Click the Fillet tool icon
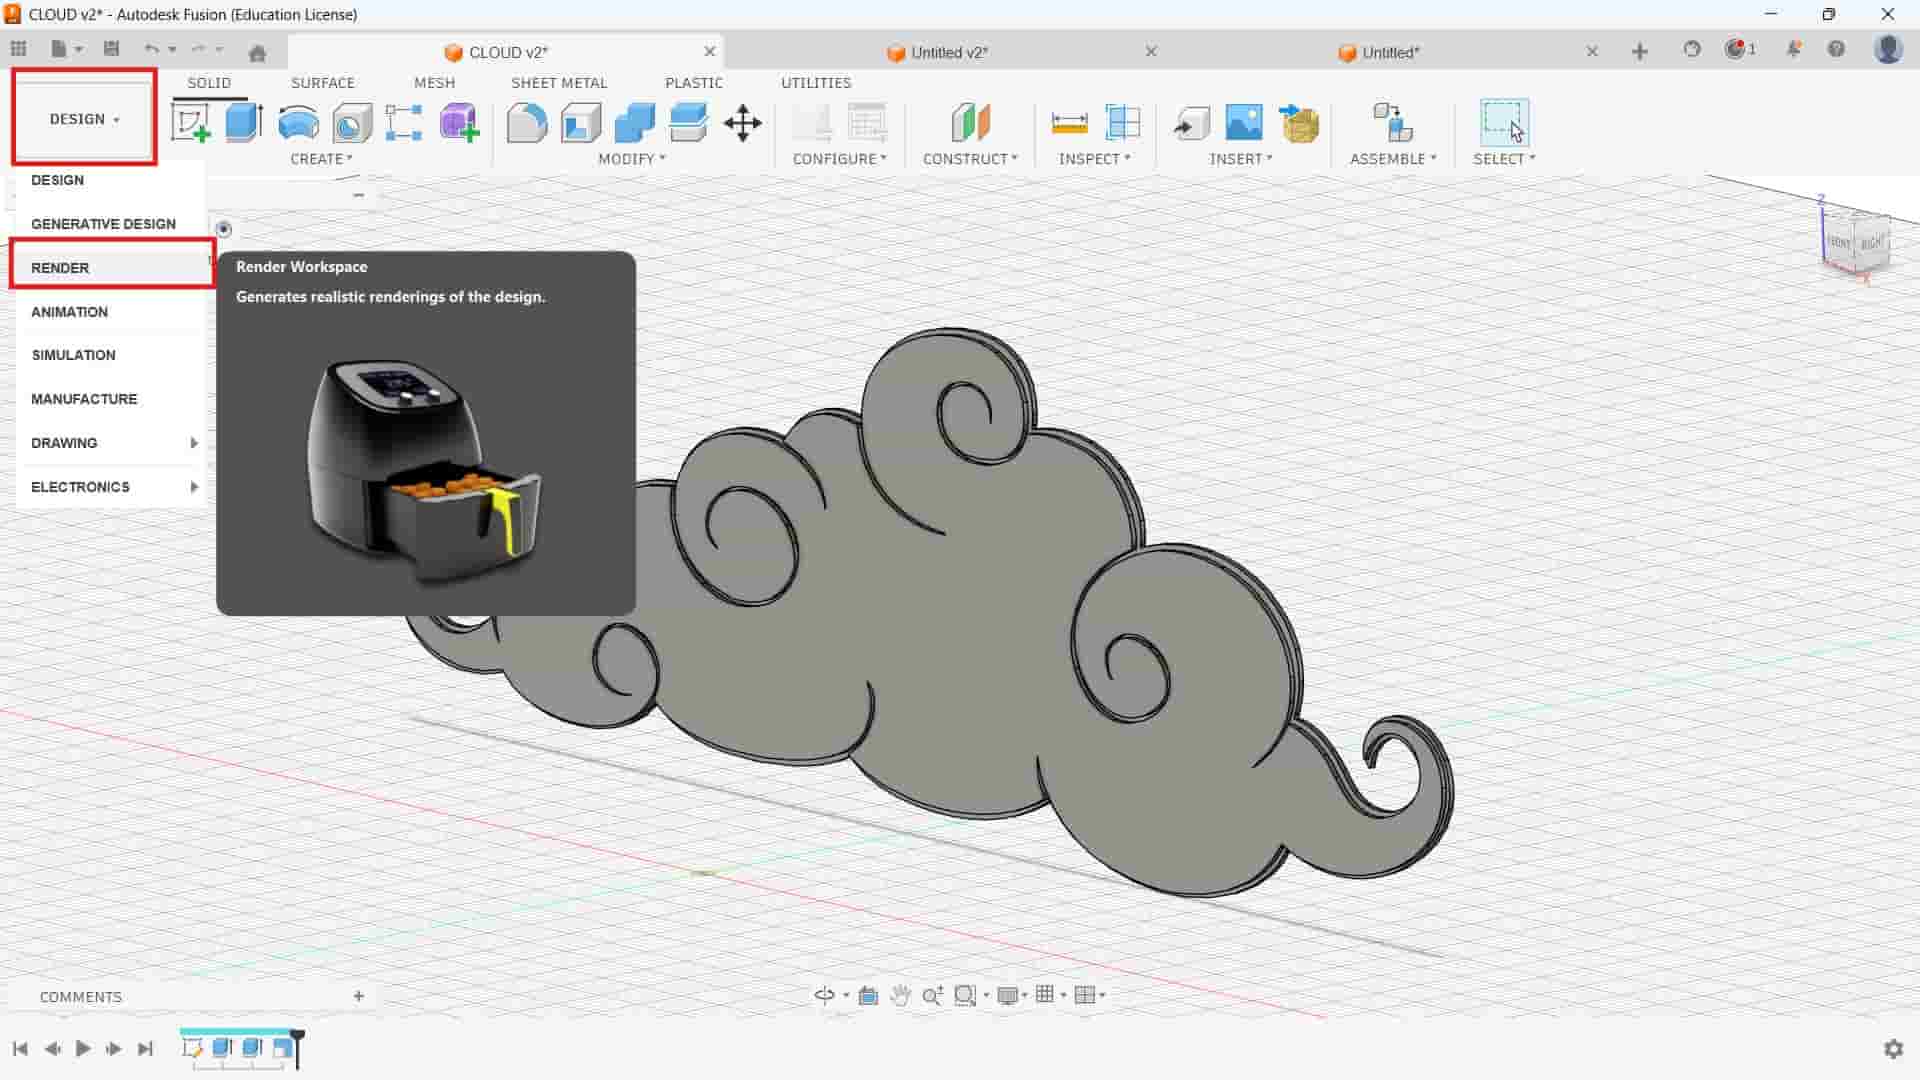The width and height of the screenshot is (1920, 1080). point(527,123)
